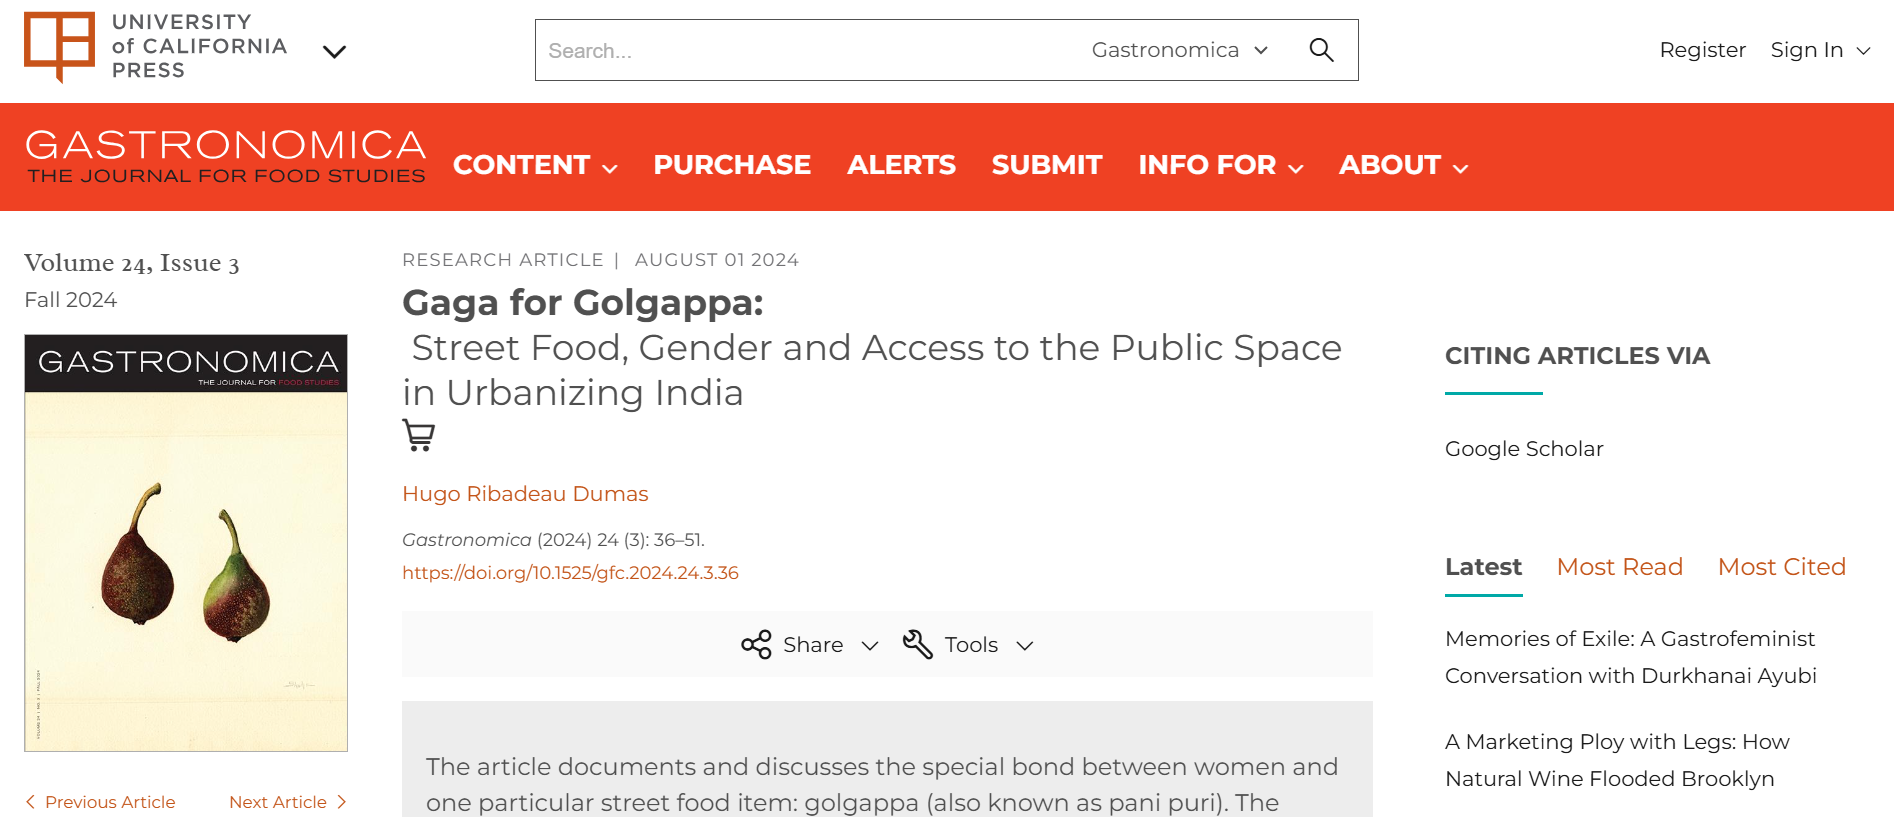Expand the UC Press site menu chevron
This screenshot has width=1894, height=817.
click(x=334, y=51)
